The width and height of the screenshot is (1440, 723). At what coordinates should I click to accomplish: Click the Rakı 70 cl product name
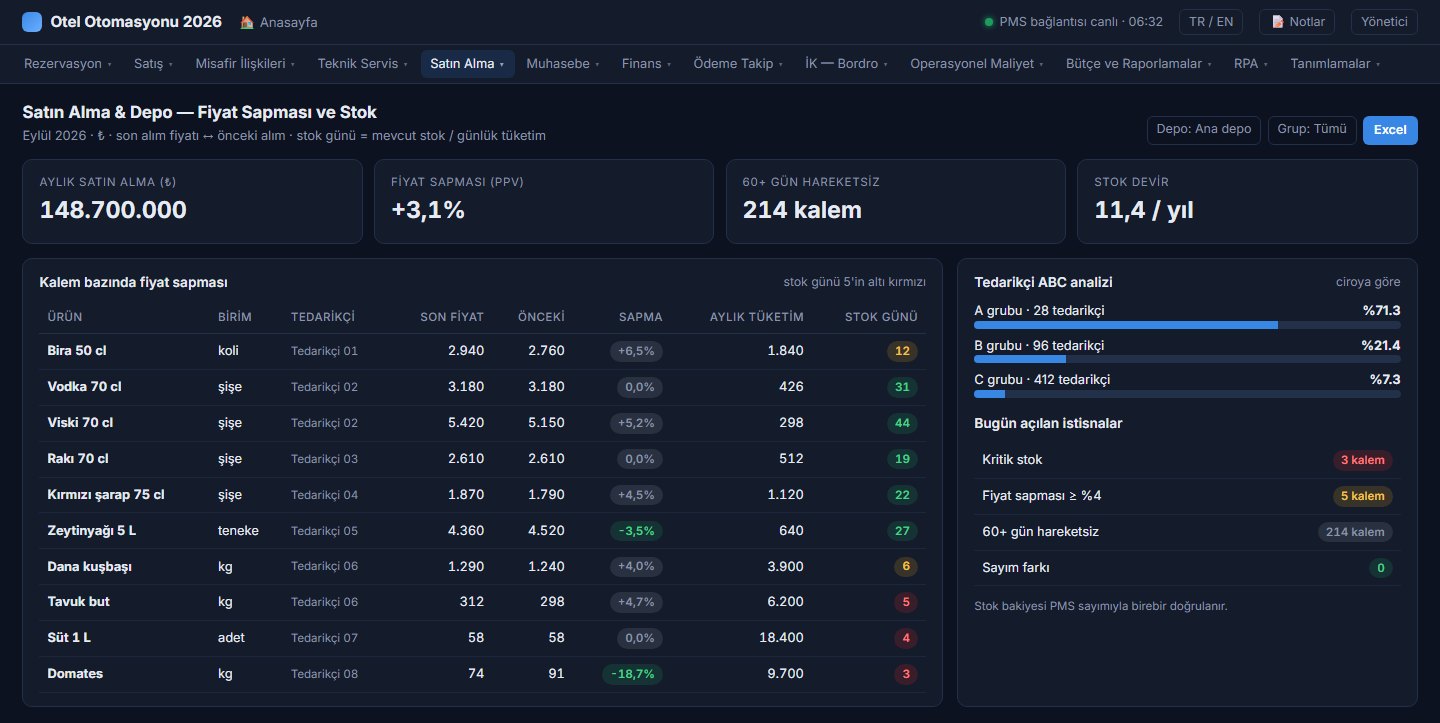(78, 459)
